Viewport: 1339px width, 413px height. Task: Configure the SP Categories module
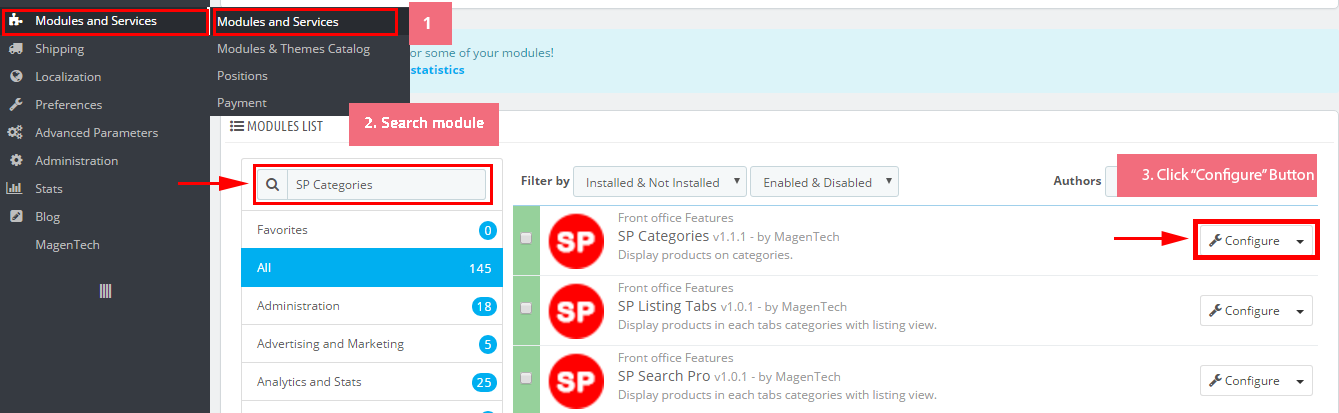1244,241
